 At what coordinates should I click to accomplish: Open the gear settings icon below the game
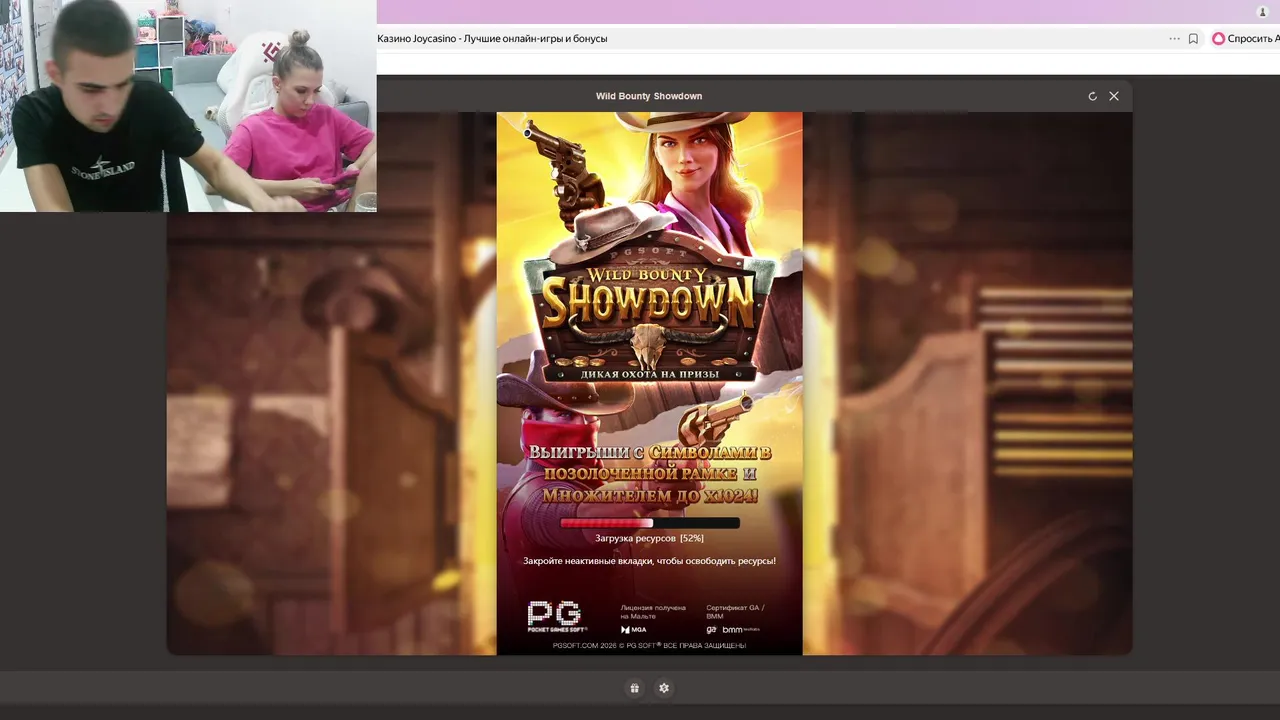664,688
